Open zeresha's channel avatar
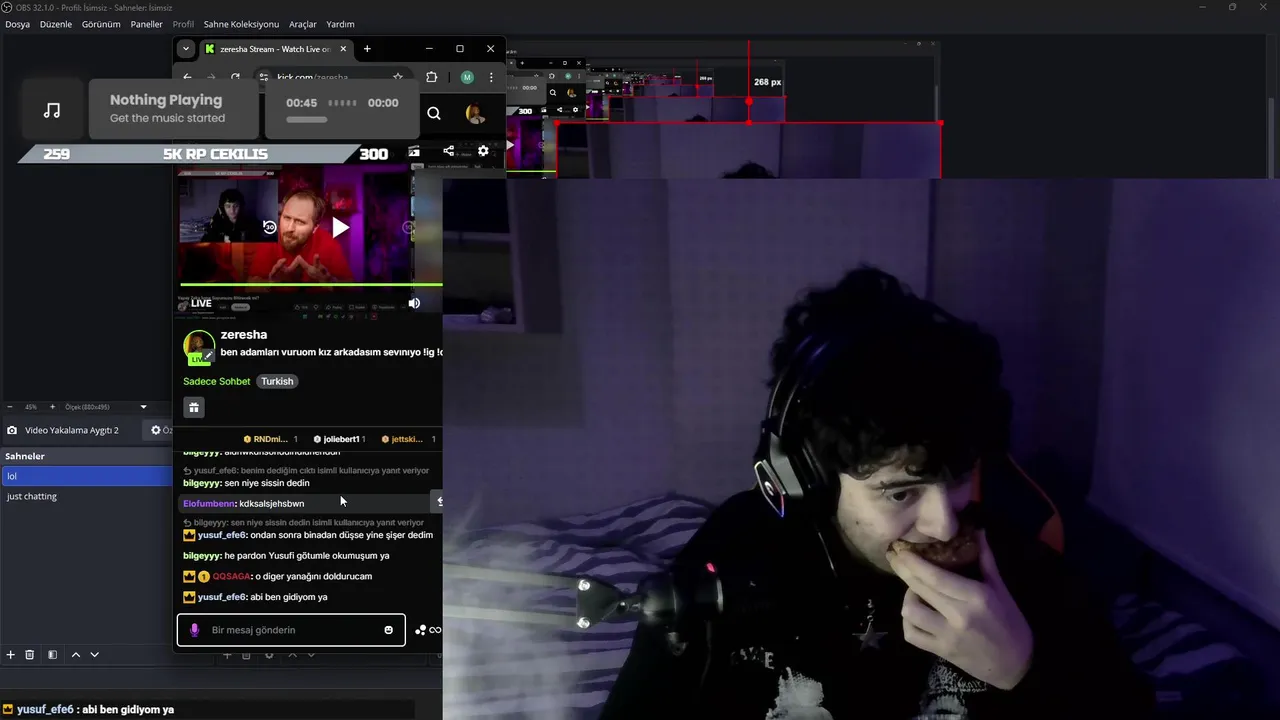Viewport: 1280px width, 720px height. click(x=199, y=347)
